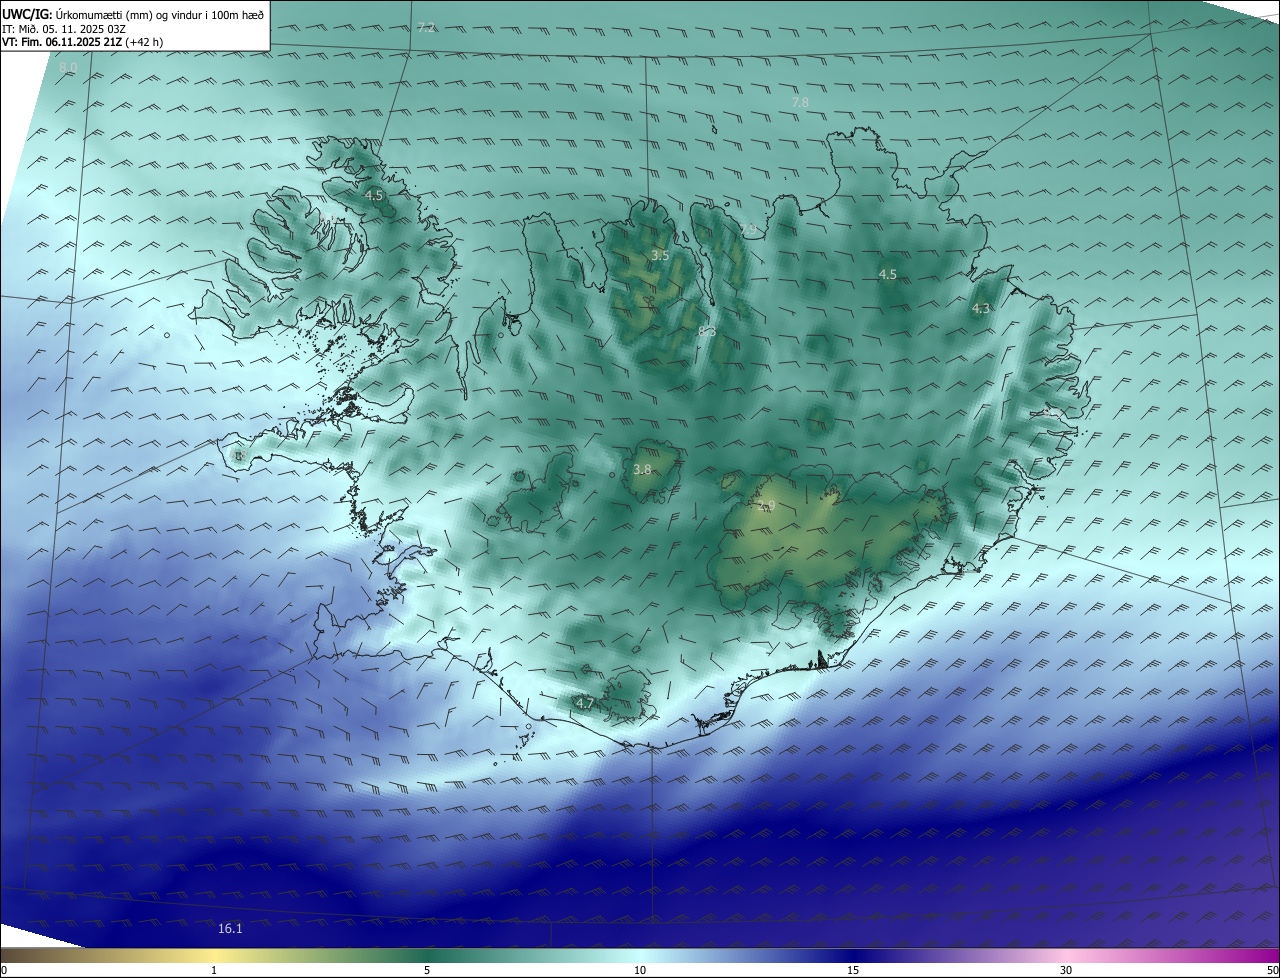
Task: Click the 4.3 value label
Action: (981, 309)
